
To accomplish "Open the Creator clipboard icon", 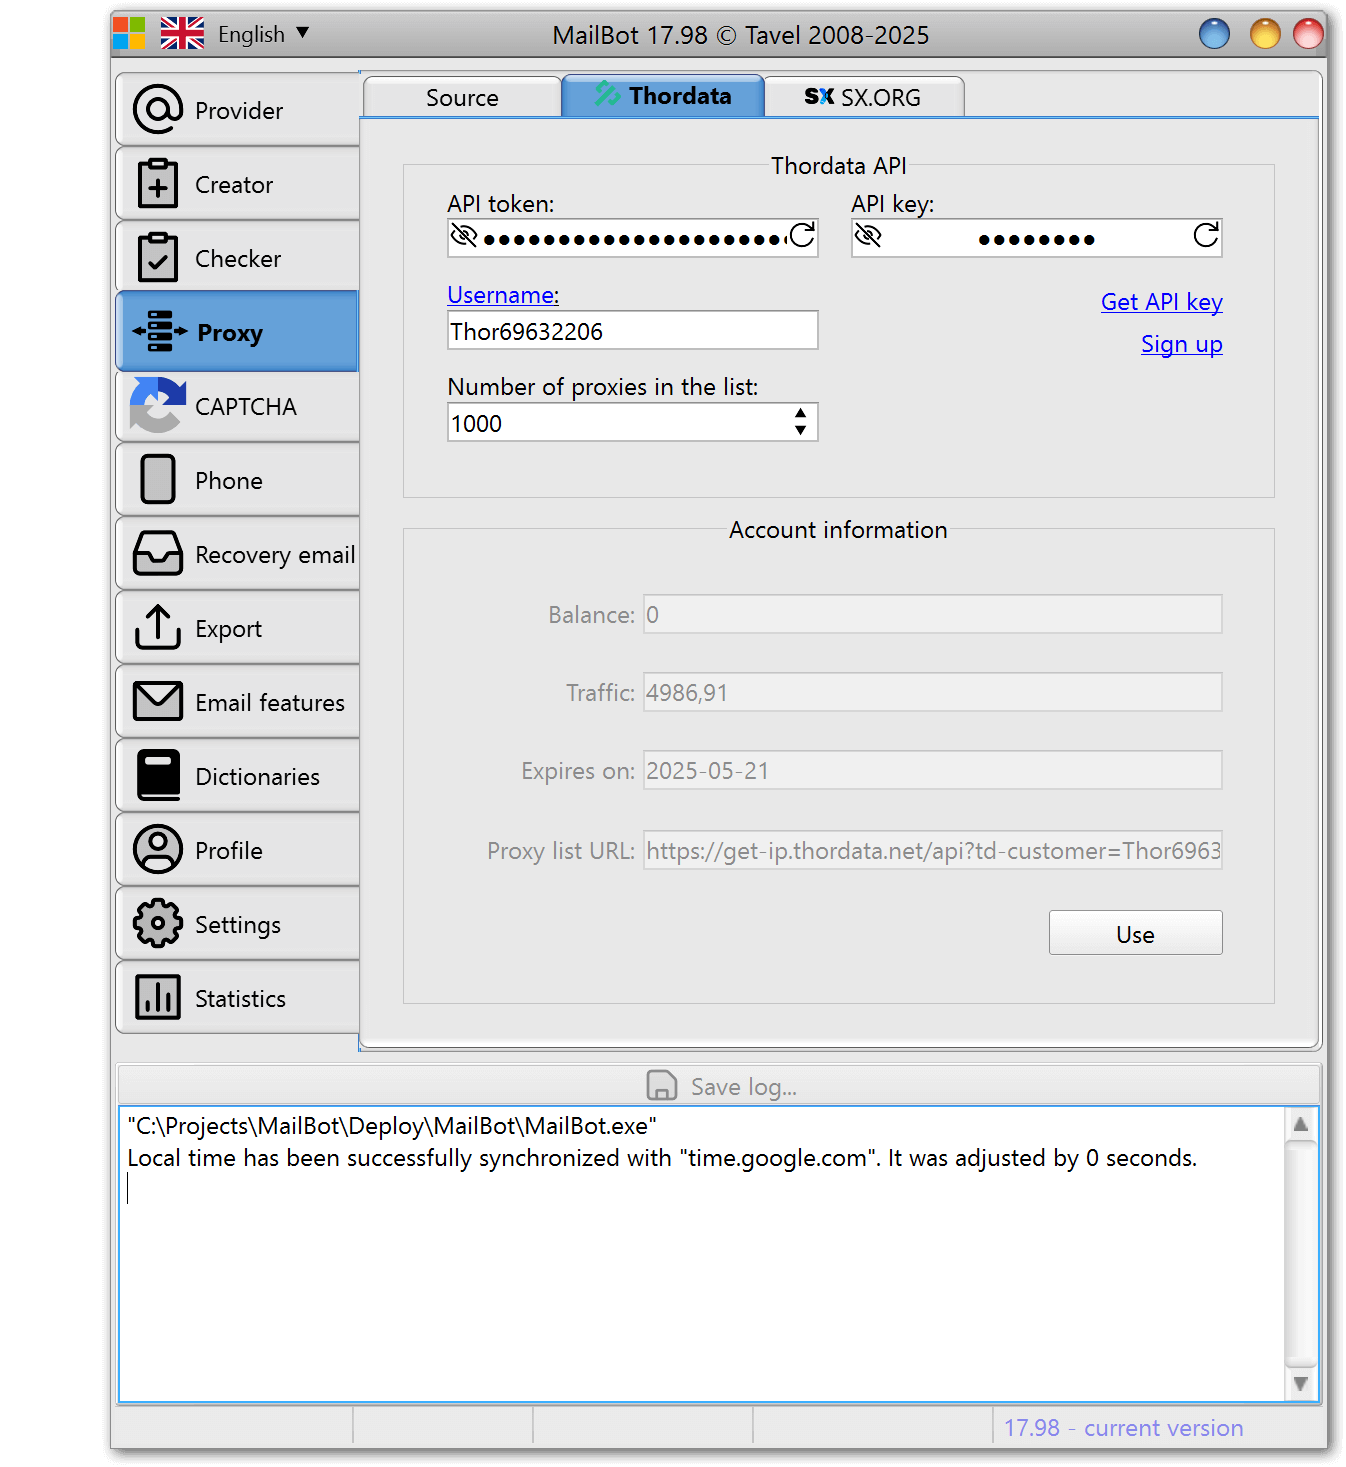I will click(158, 184).
